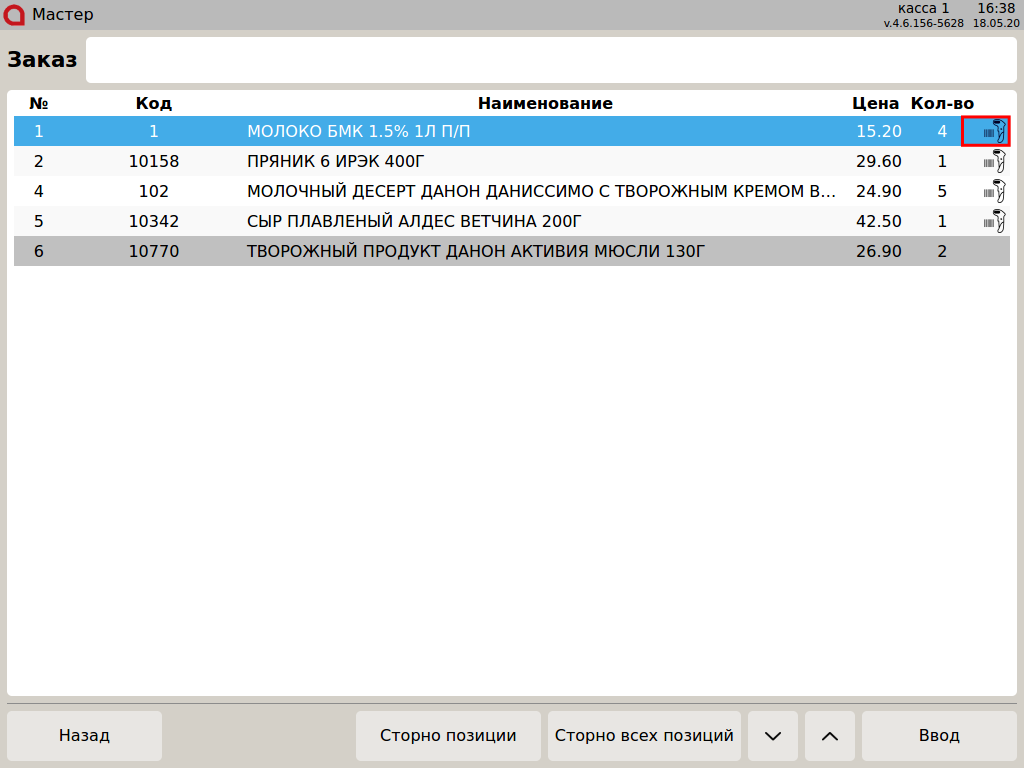The height and width of the screenshot is (768, 1024).
Task: Click the scanner icon in ПРЯНИК 6 ИРЭК row
Action: pos(993,161)
